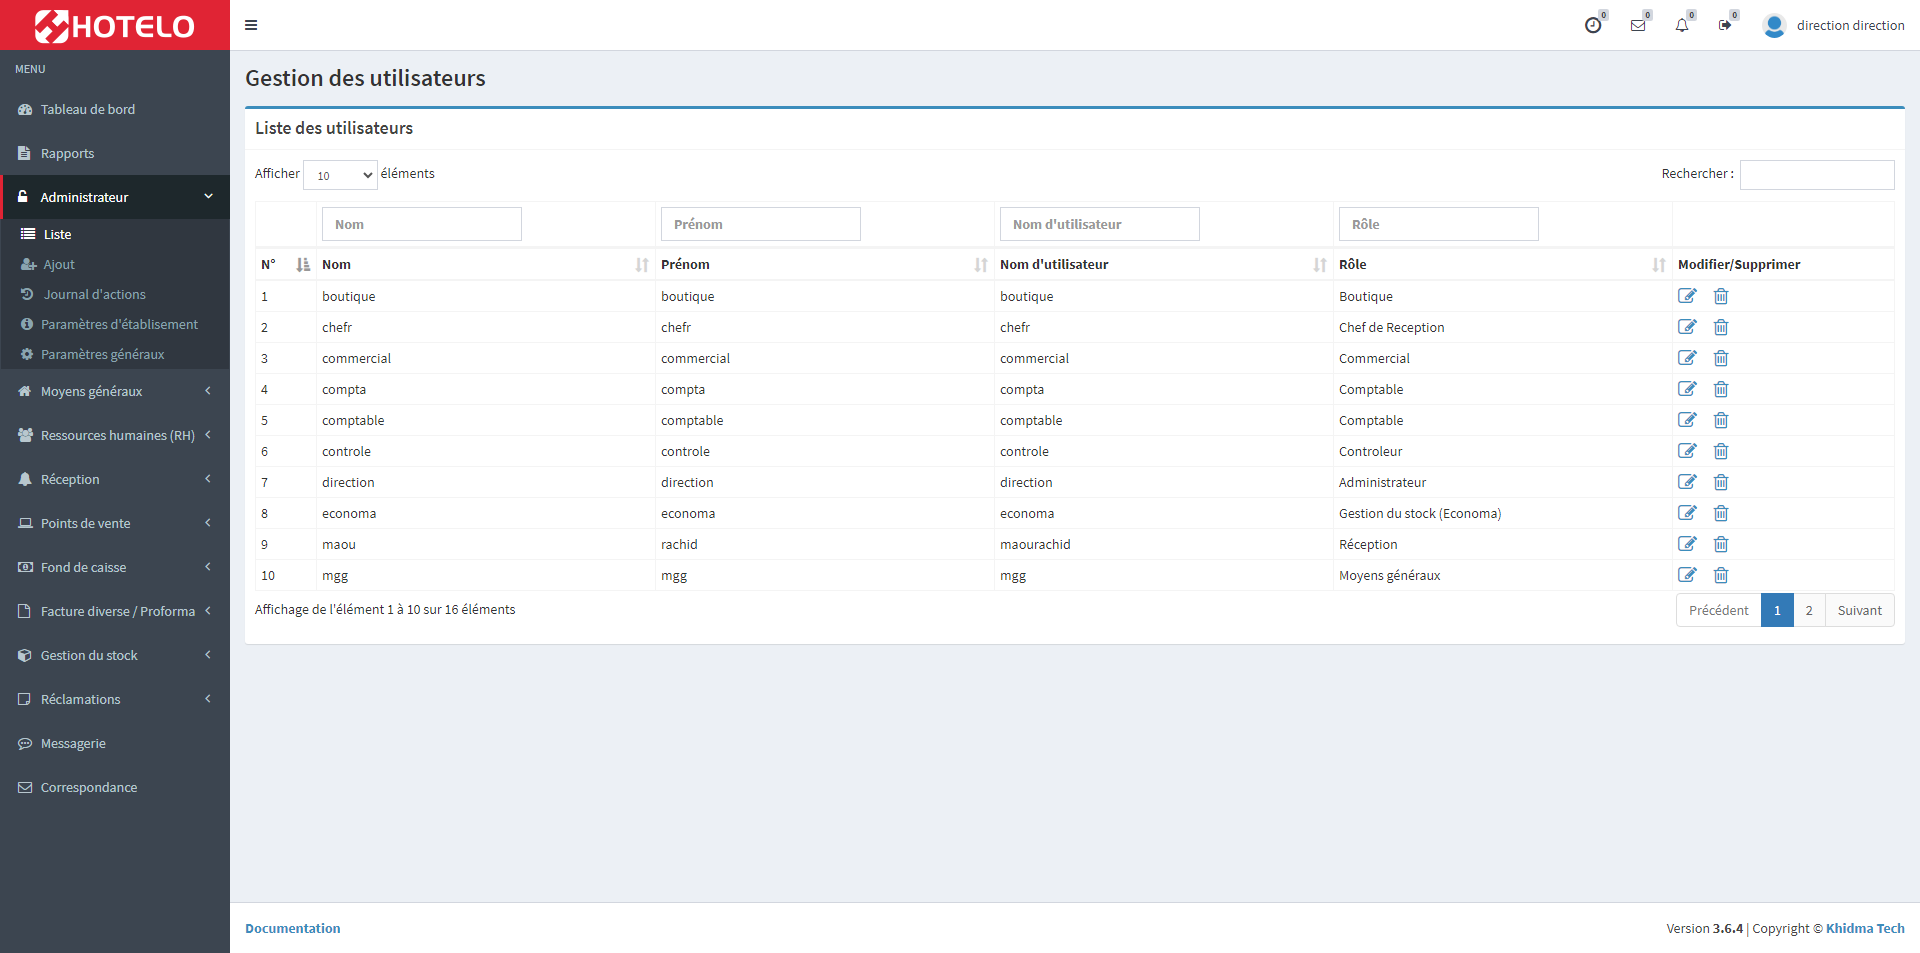1920x953 pixels.
Task: Edit the boutique user row
Action: click(1687, 296)
